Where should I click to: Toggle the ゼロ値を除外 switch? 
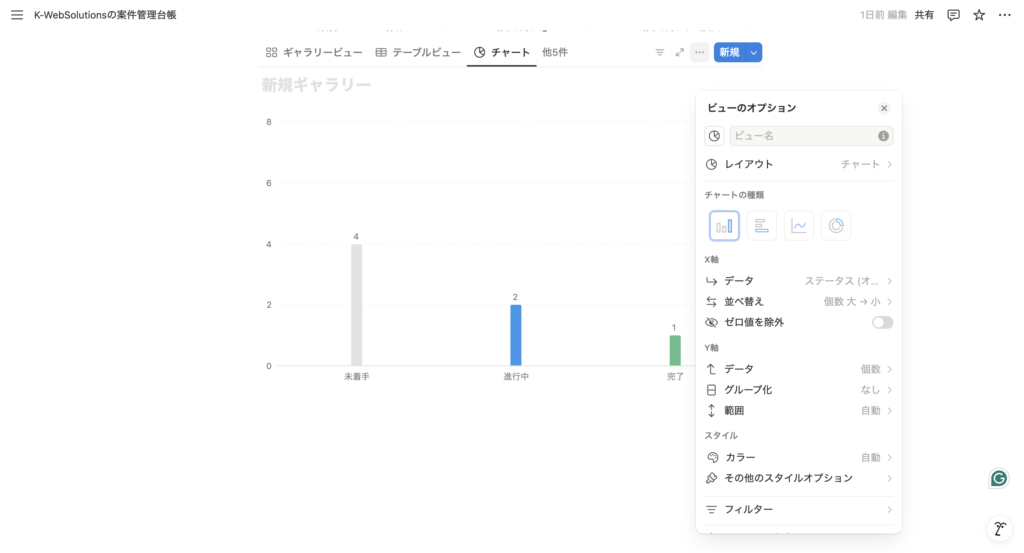point(882,322)
